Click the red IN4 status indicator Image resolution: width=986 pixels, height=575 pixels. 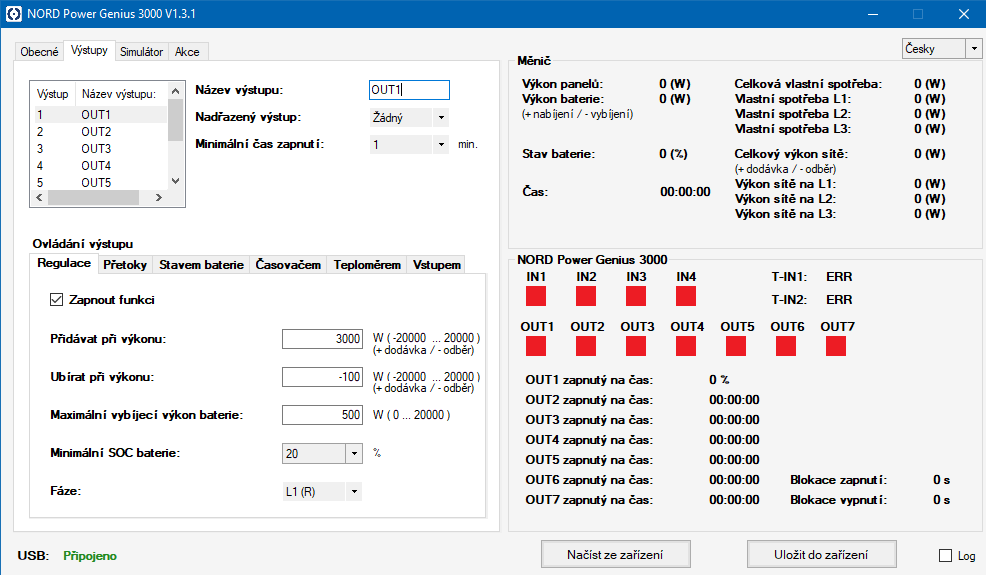tap(685, 296)
